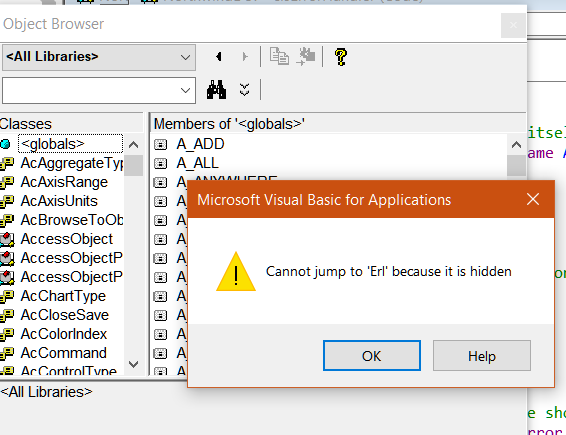The image size is (566, 435).
Task: Click the Show Search Results chevron icon
Action: point(244,90)
